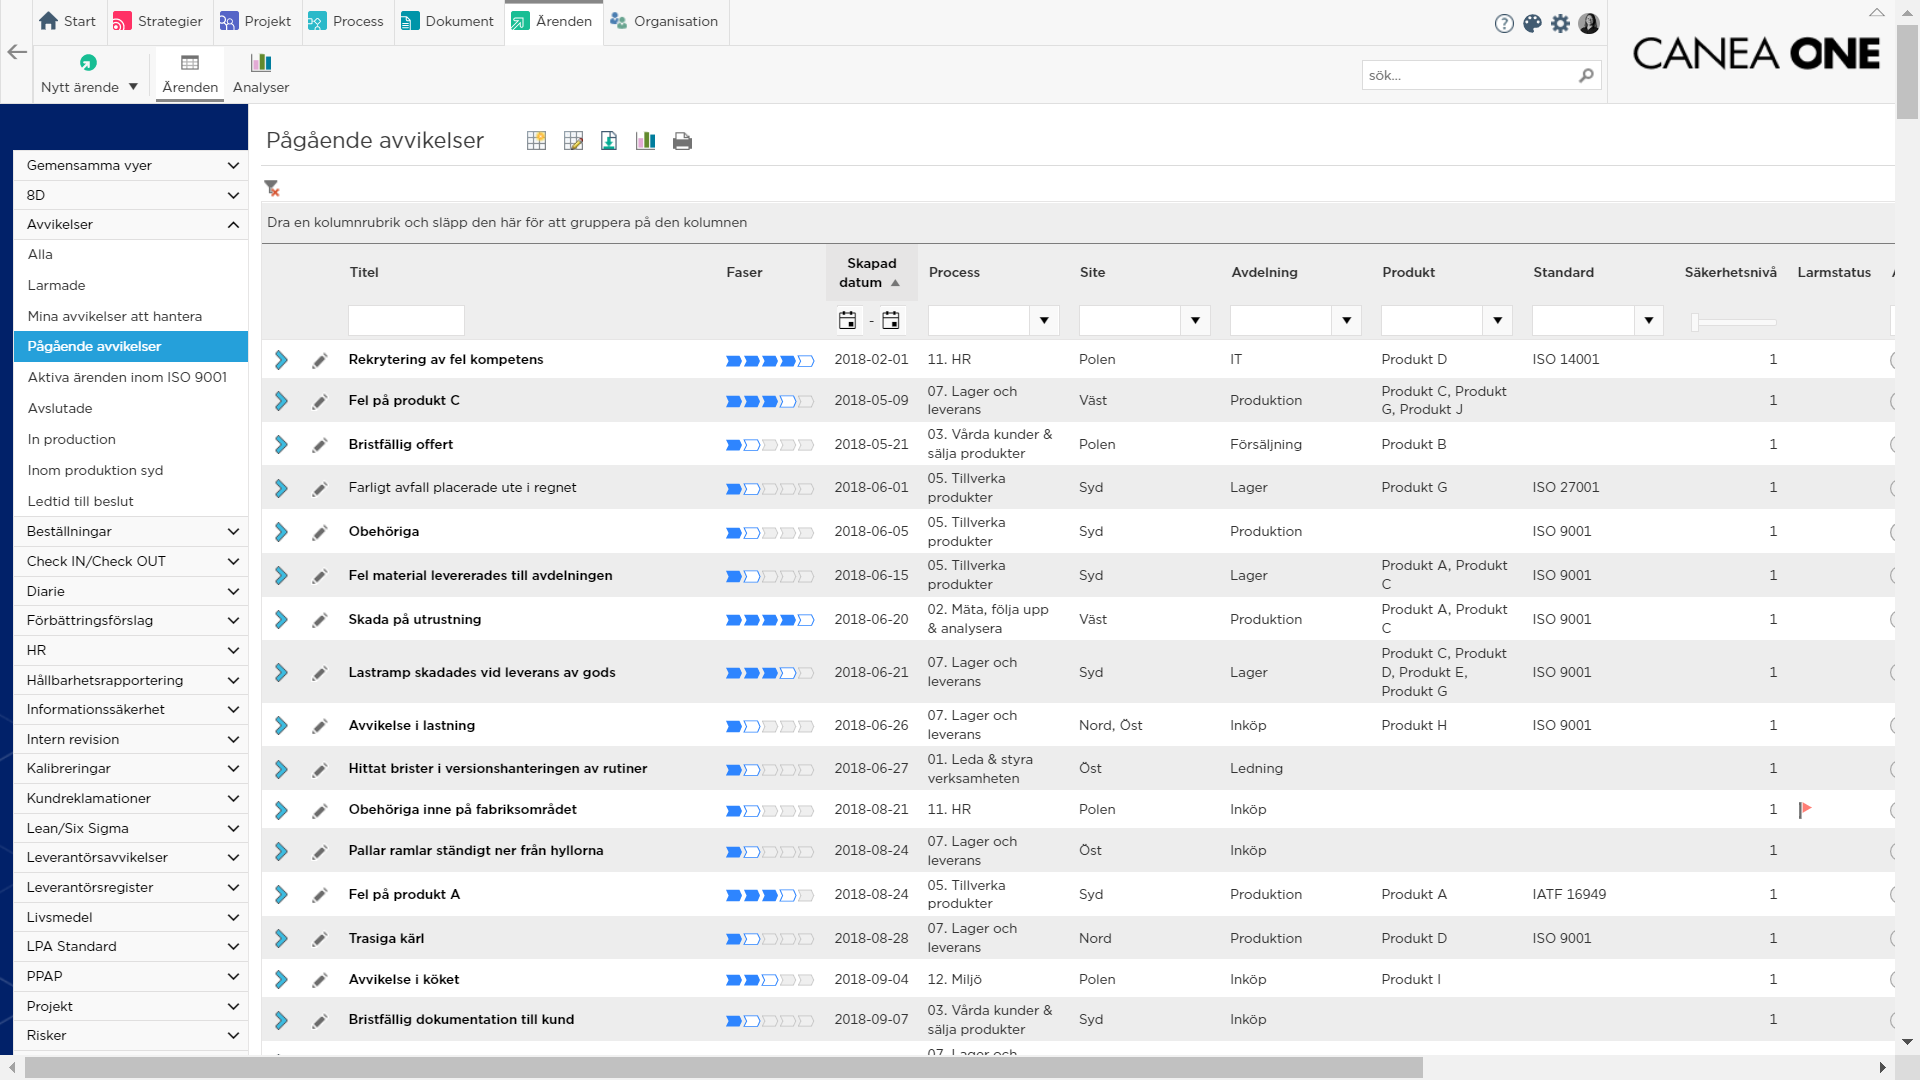
Task: Click the create new view grid icon
Action: point(536,141)
